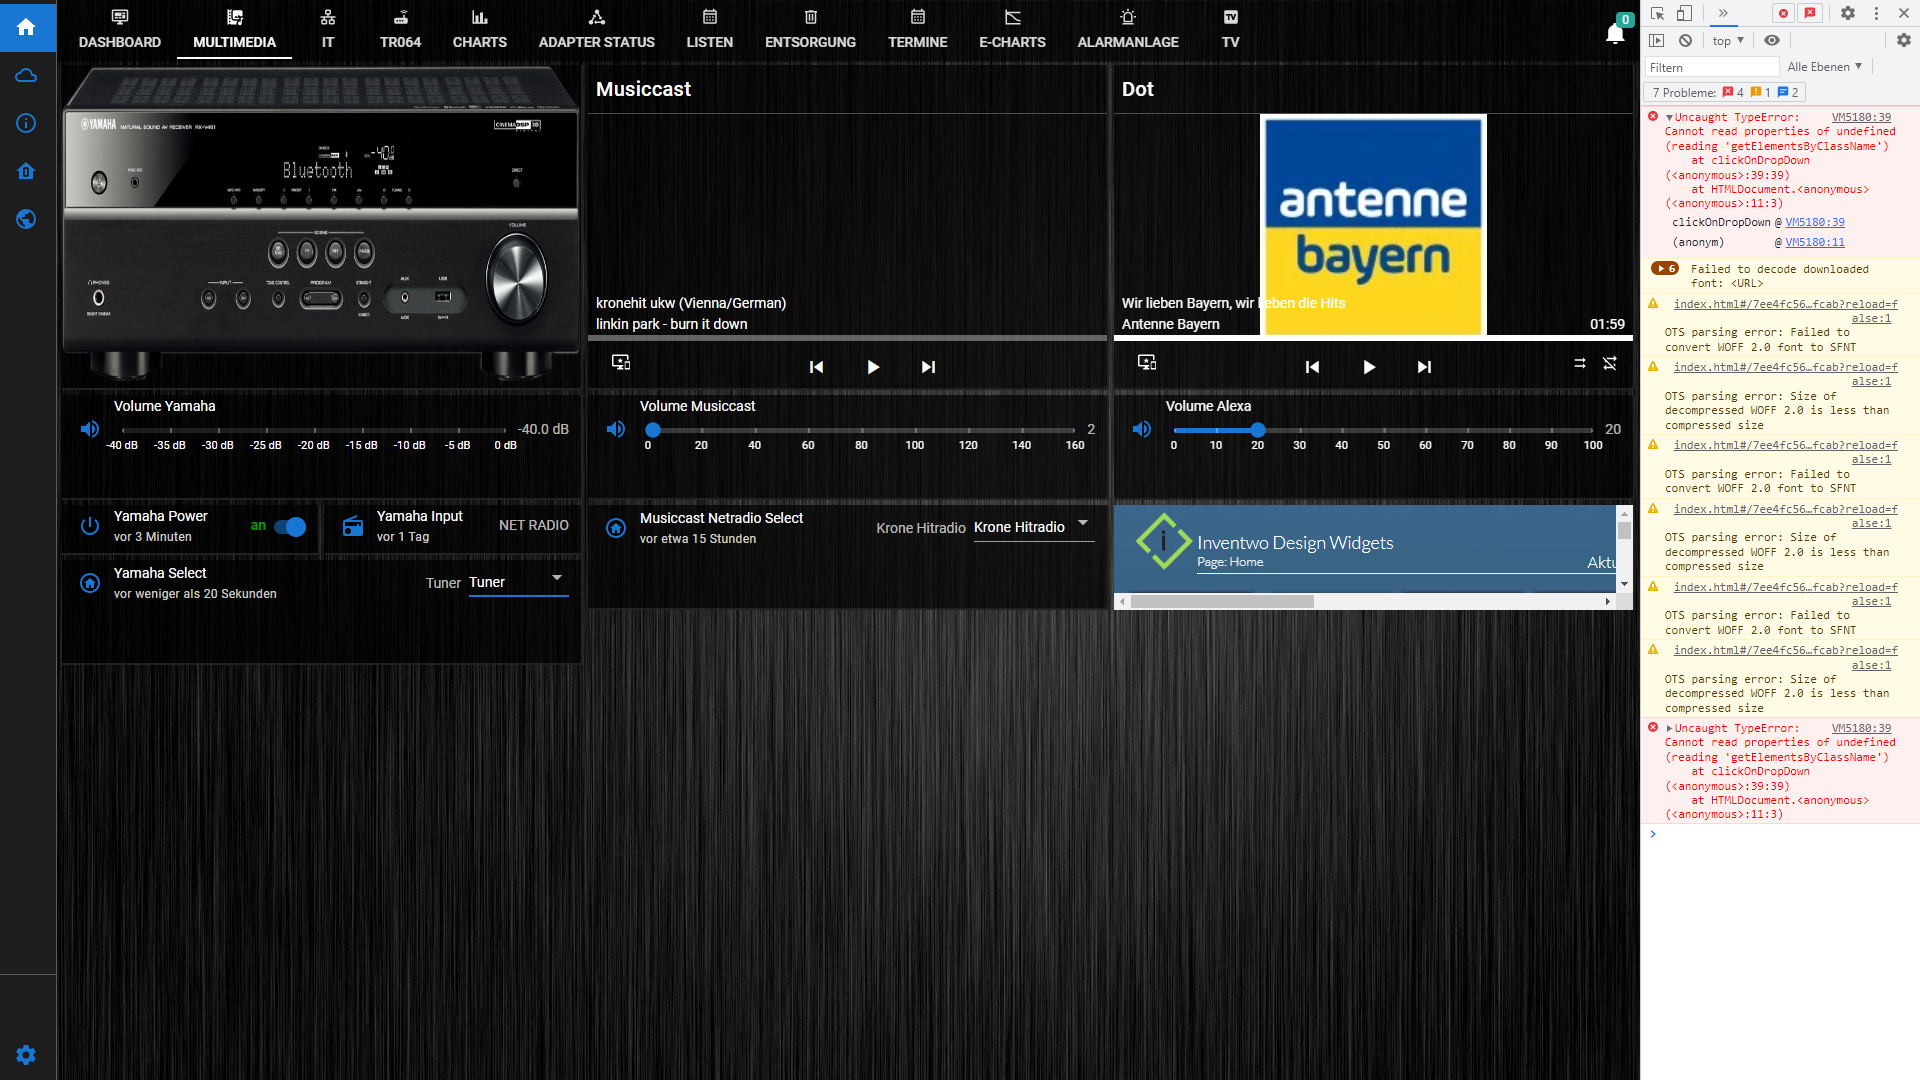Expand the grouped font decode warning badge
The height and width of the screenshot is (1080, 1920).
(x=1665, y=269)
